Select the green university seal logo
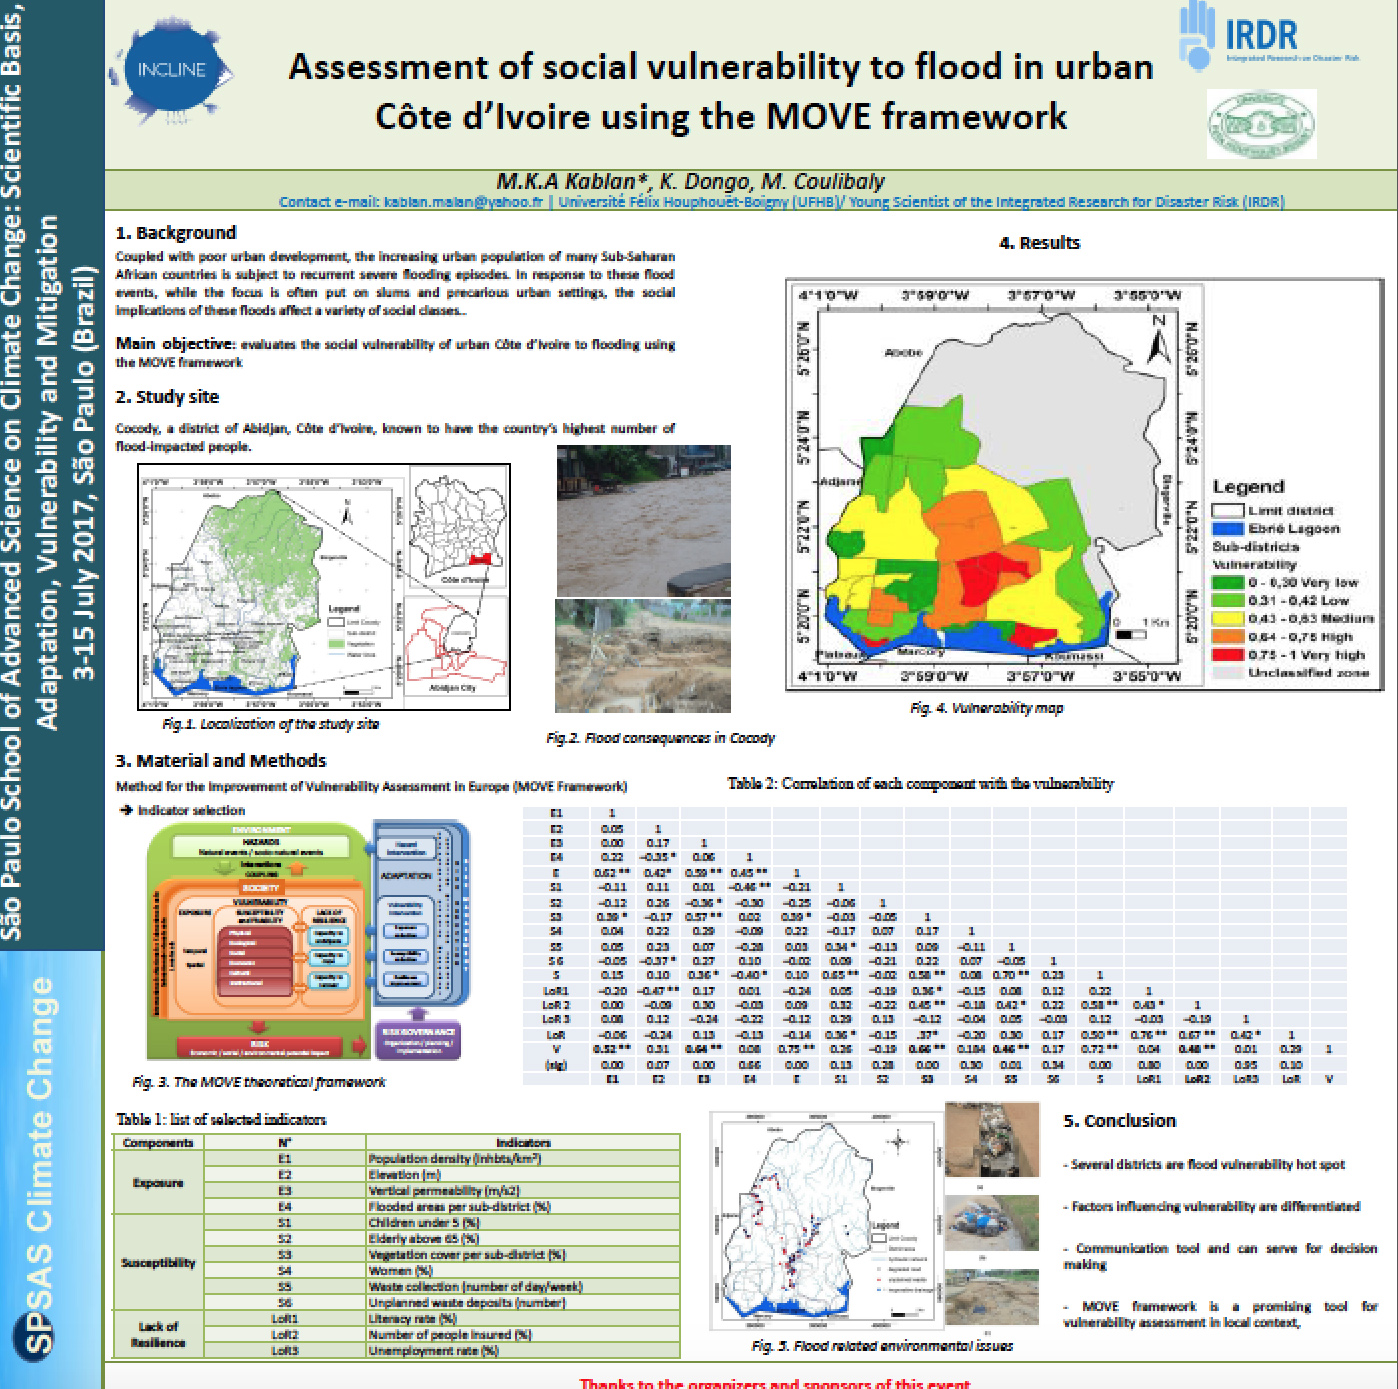The height and width of the screenshot is (1389, 1398). (x=1261, y=124)
